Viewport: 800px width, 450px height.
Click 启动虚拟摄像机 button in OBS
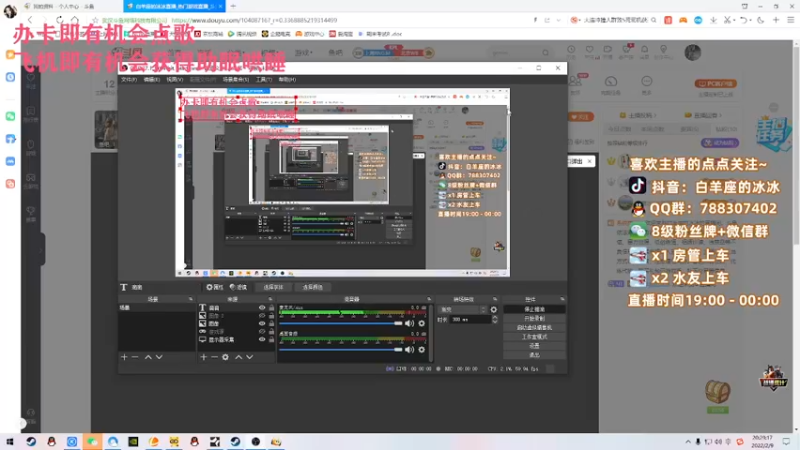tap(534, 328)
